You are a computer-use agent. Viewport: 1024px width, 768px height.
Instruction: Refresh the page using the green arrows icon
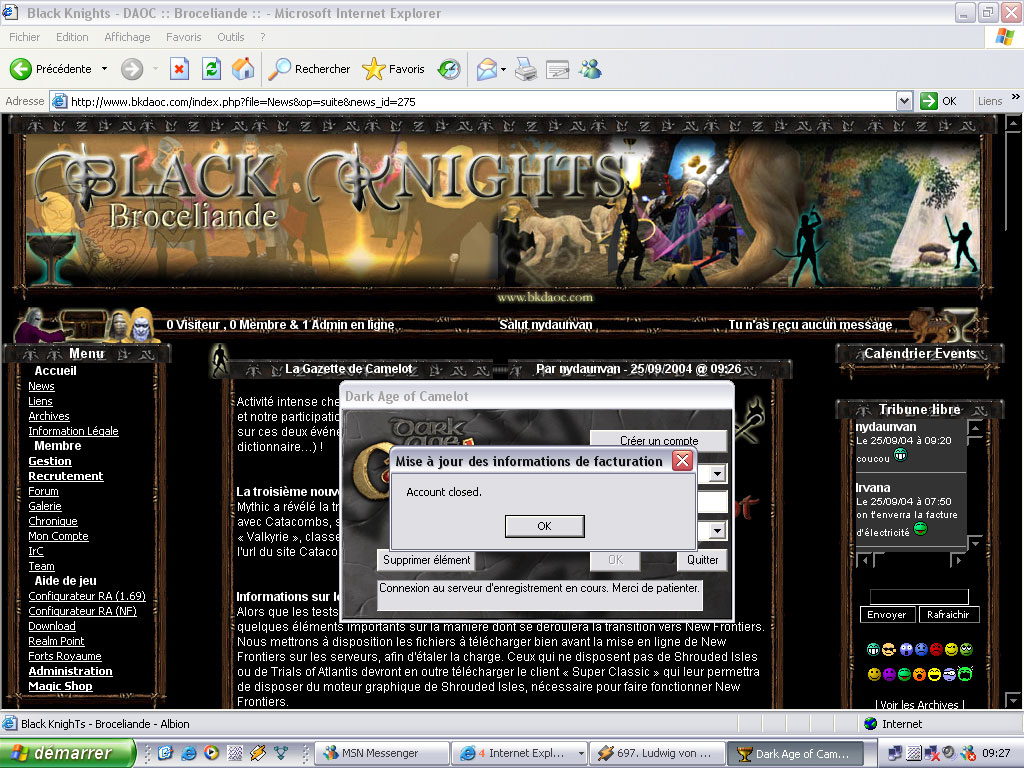point(211,69)
